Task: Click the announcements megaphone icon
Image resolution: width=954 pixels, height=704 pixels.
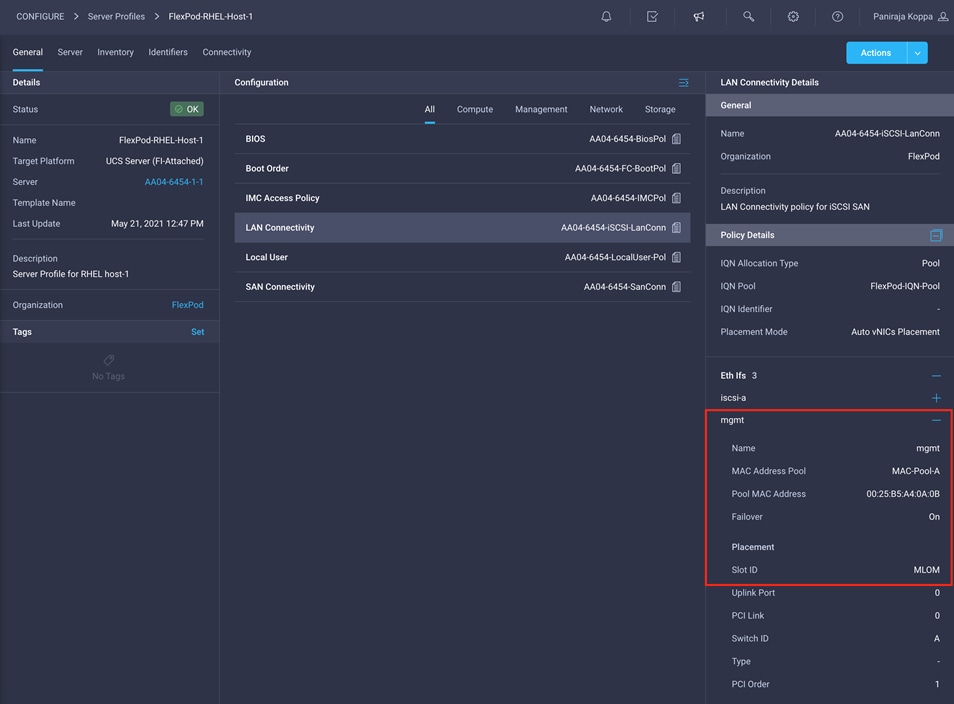Action: tap(698, 16)
